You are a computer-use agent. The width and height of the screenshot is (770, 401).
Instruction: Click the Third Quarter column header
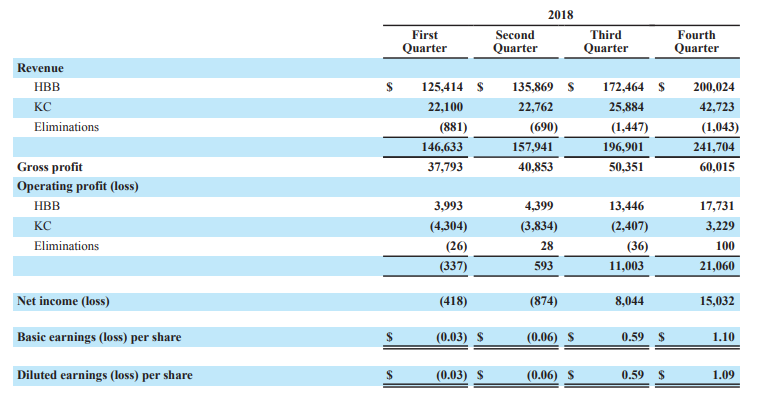pos(605,42)
